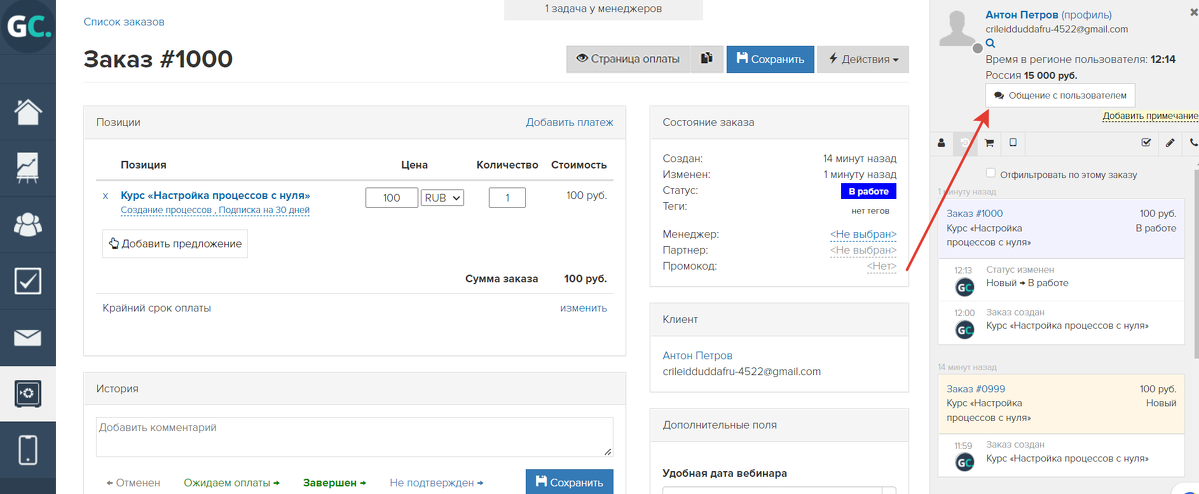Open course 'Настройка процессов с нуля' link
This screenshot has height=494, width=1199.
(x=216, y=196)
